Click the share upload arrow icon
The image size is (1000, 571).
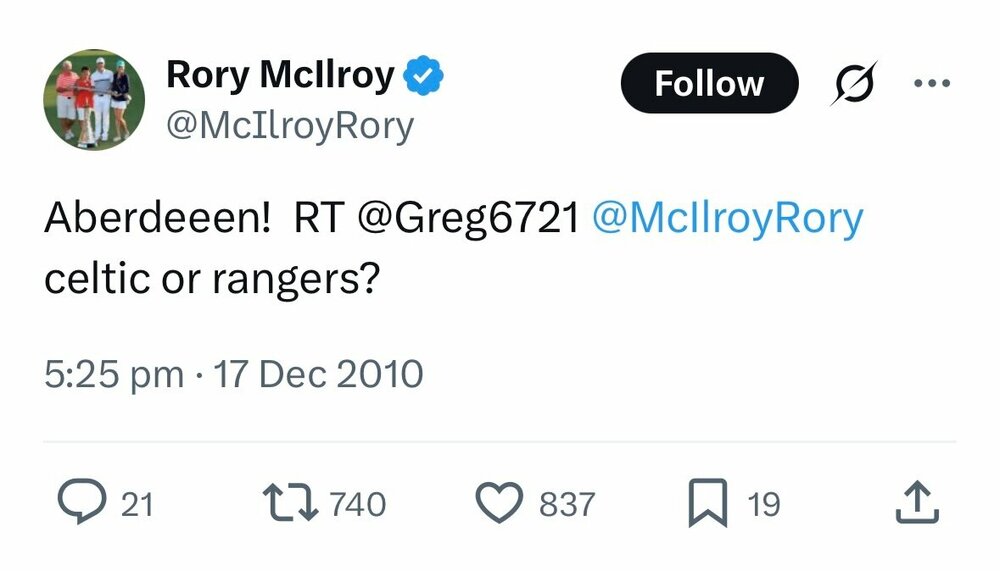click(917, 503)
